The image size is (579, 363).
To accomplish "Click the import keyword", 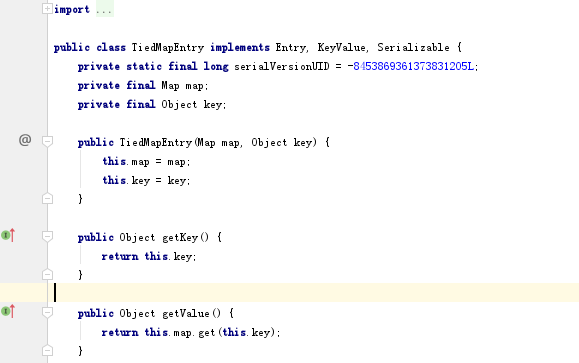I will [x=72, y=9].
